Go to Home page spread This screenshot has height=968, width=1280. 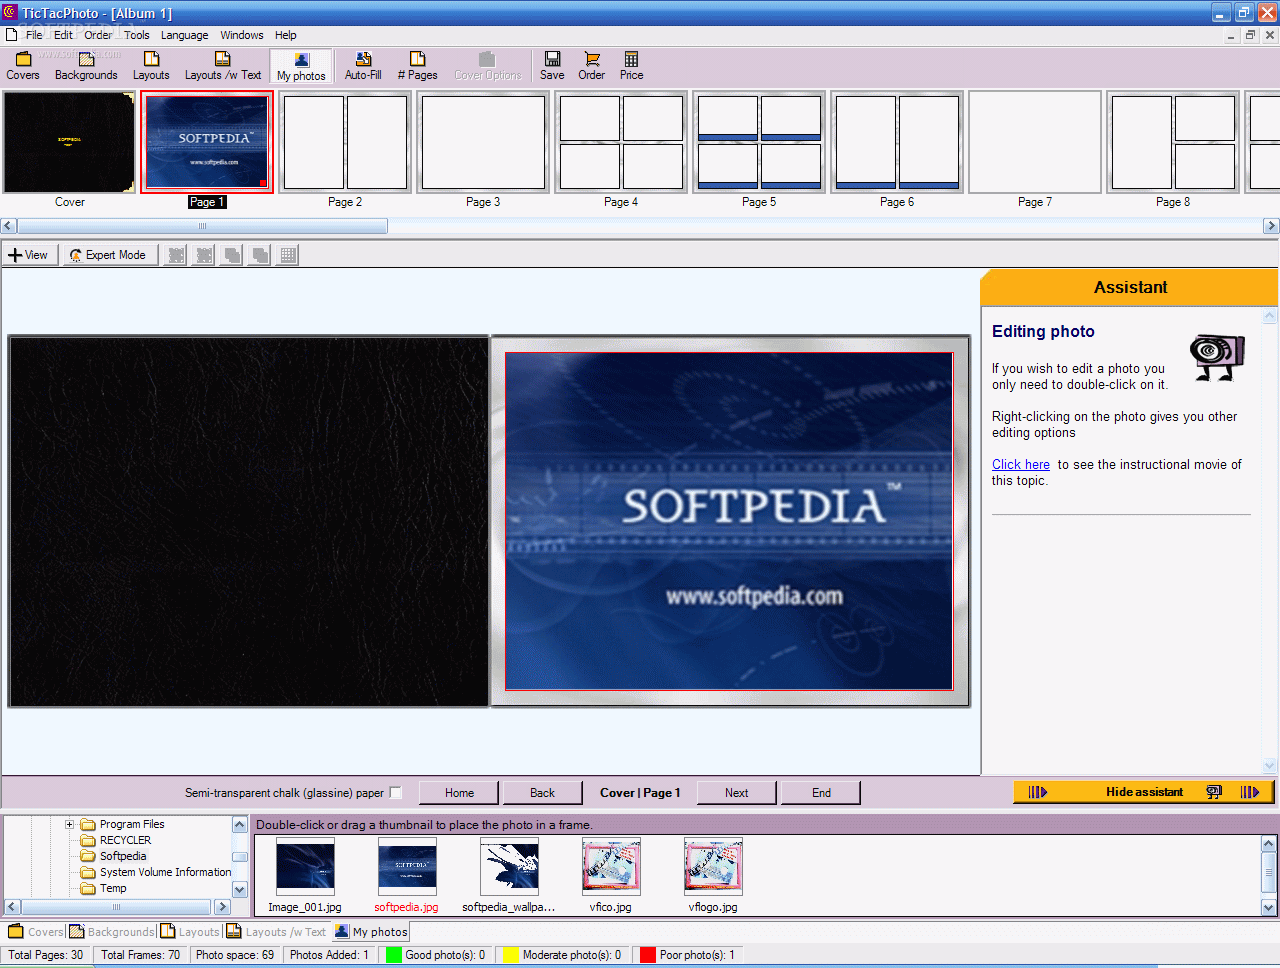[x=459, y=793]
